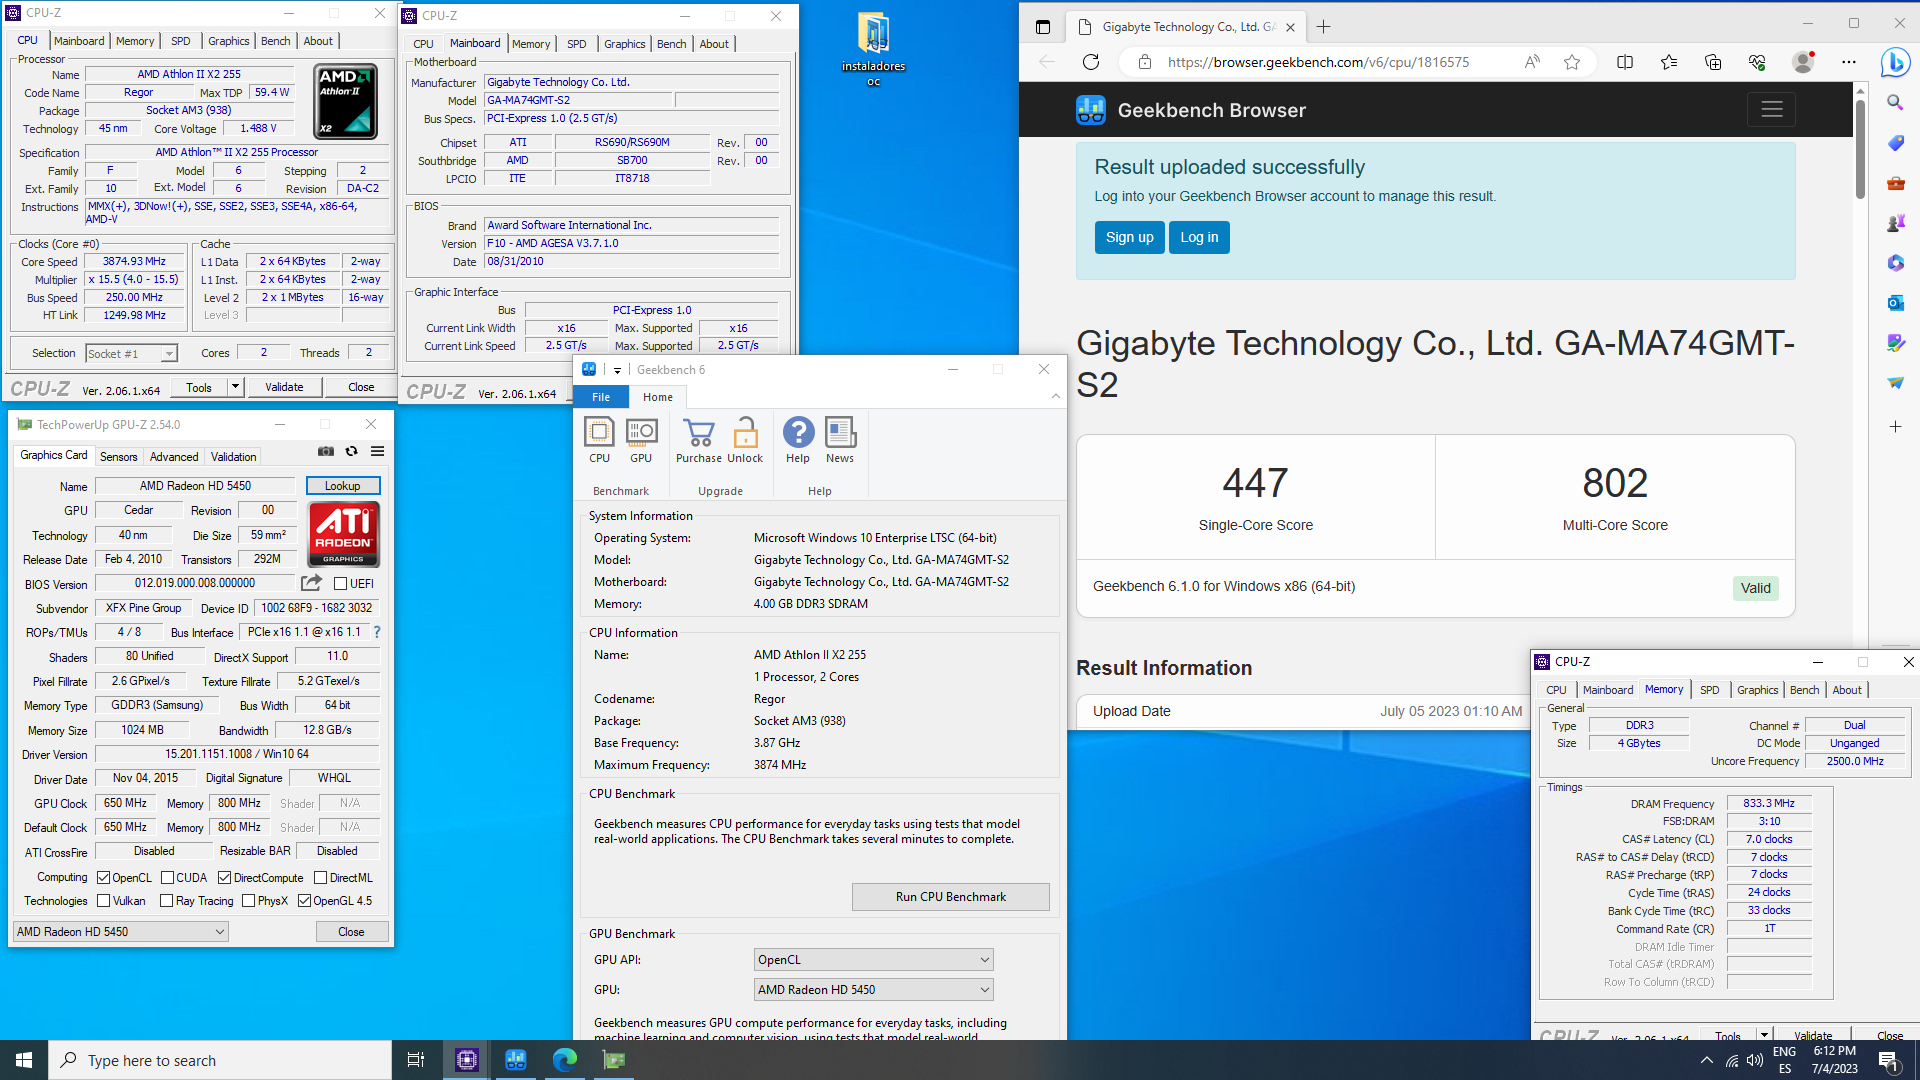Collapse the Geekbench ribbon chevron
Screen dimensions: 1920x1080
(x=1055, y=397)
